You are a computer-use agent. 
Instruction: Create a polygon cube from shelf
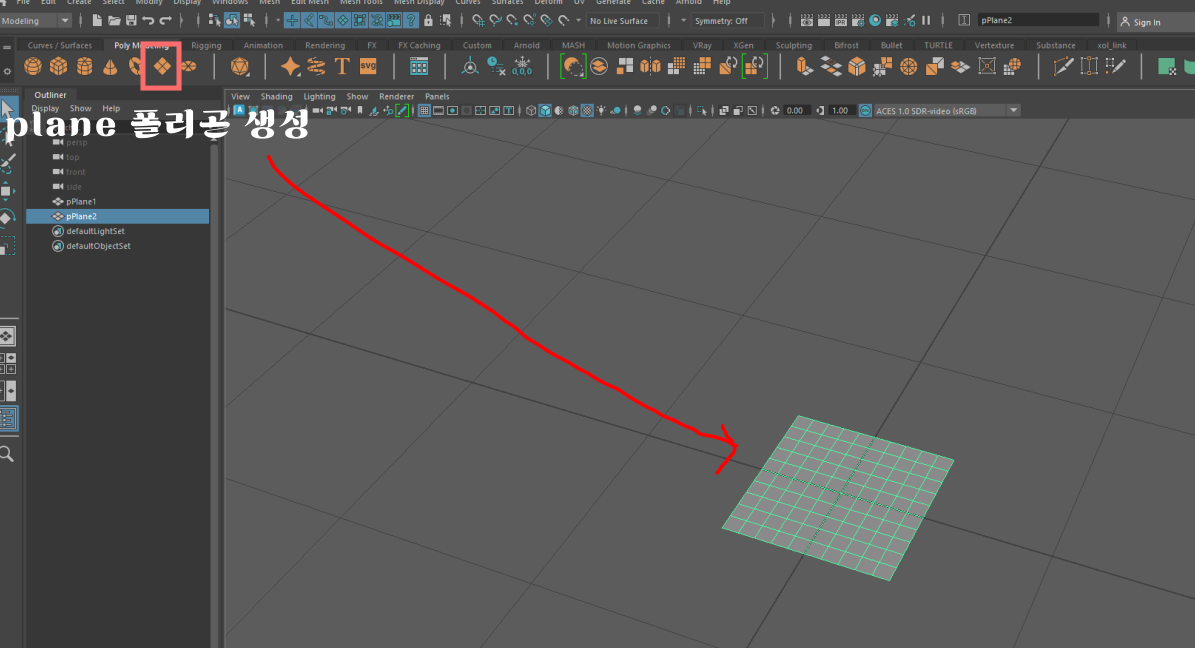click(x=59, y=67)
